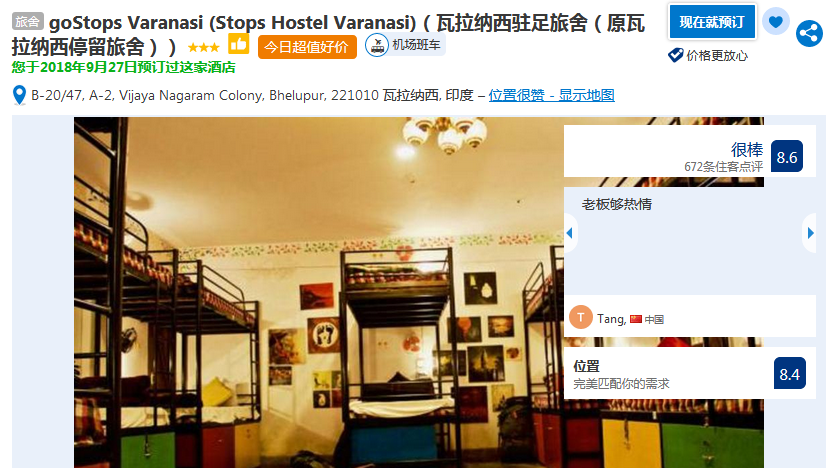
Task: Click the 8.6 review score badge
Action: (786, 157)
